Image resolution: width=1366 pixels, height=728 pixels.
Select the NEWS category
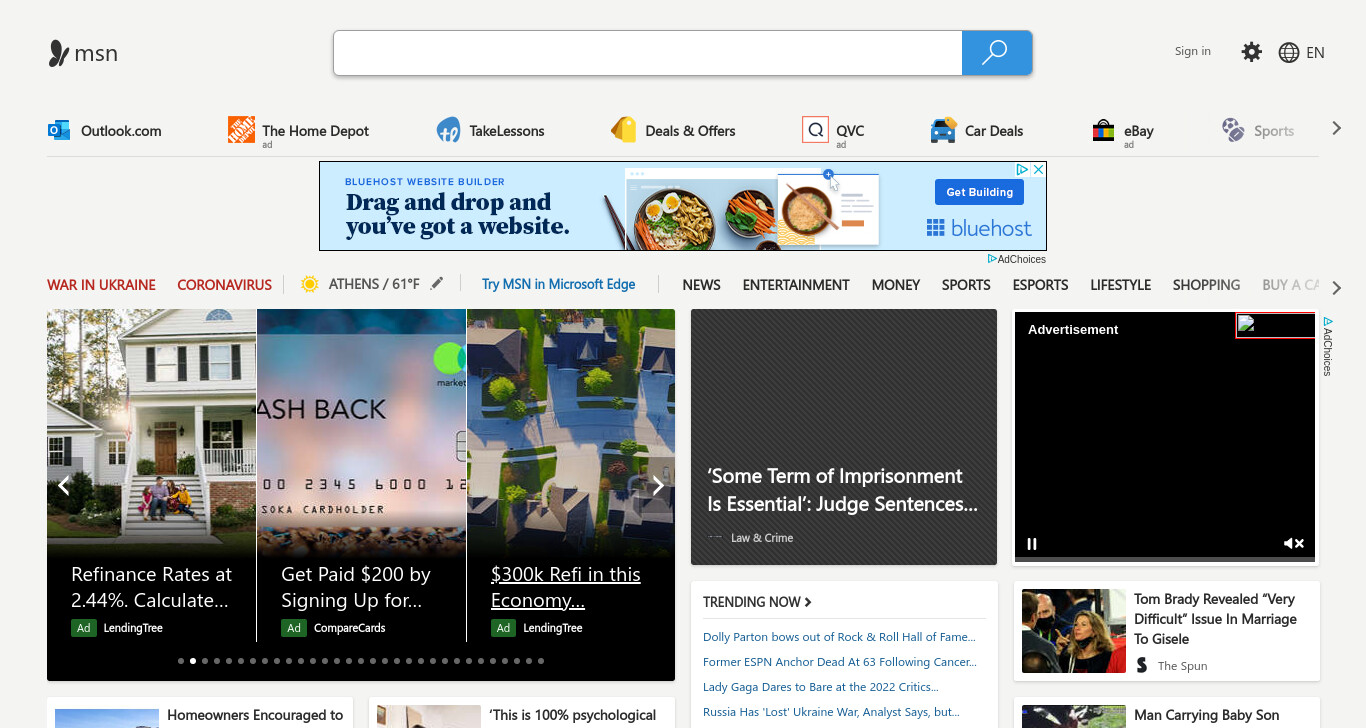pos(701,285)
